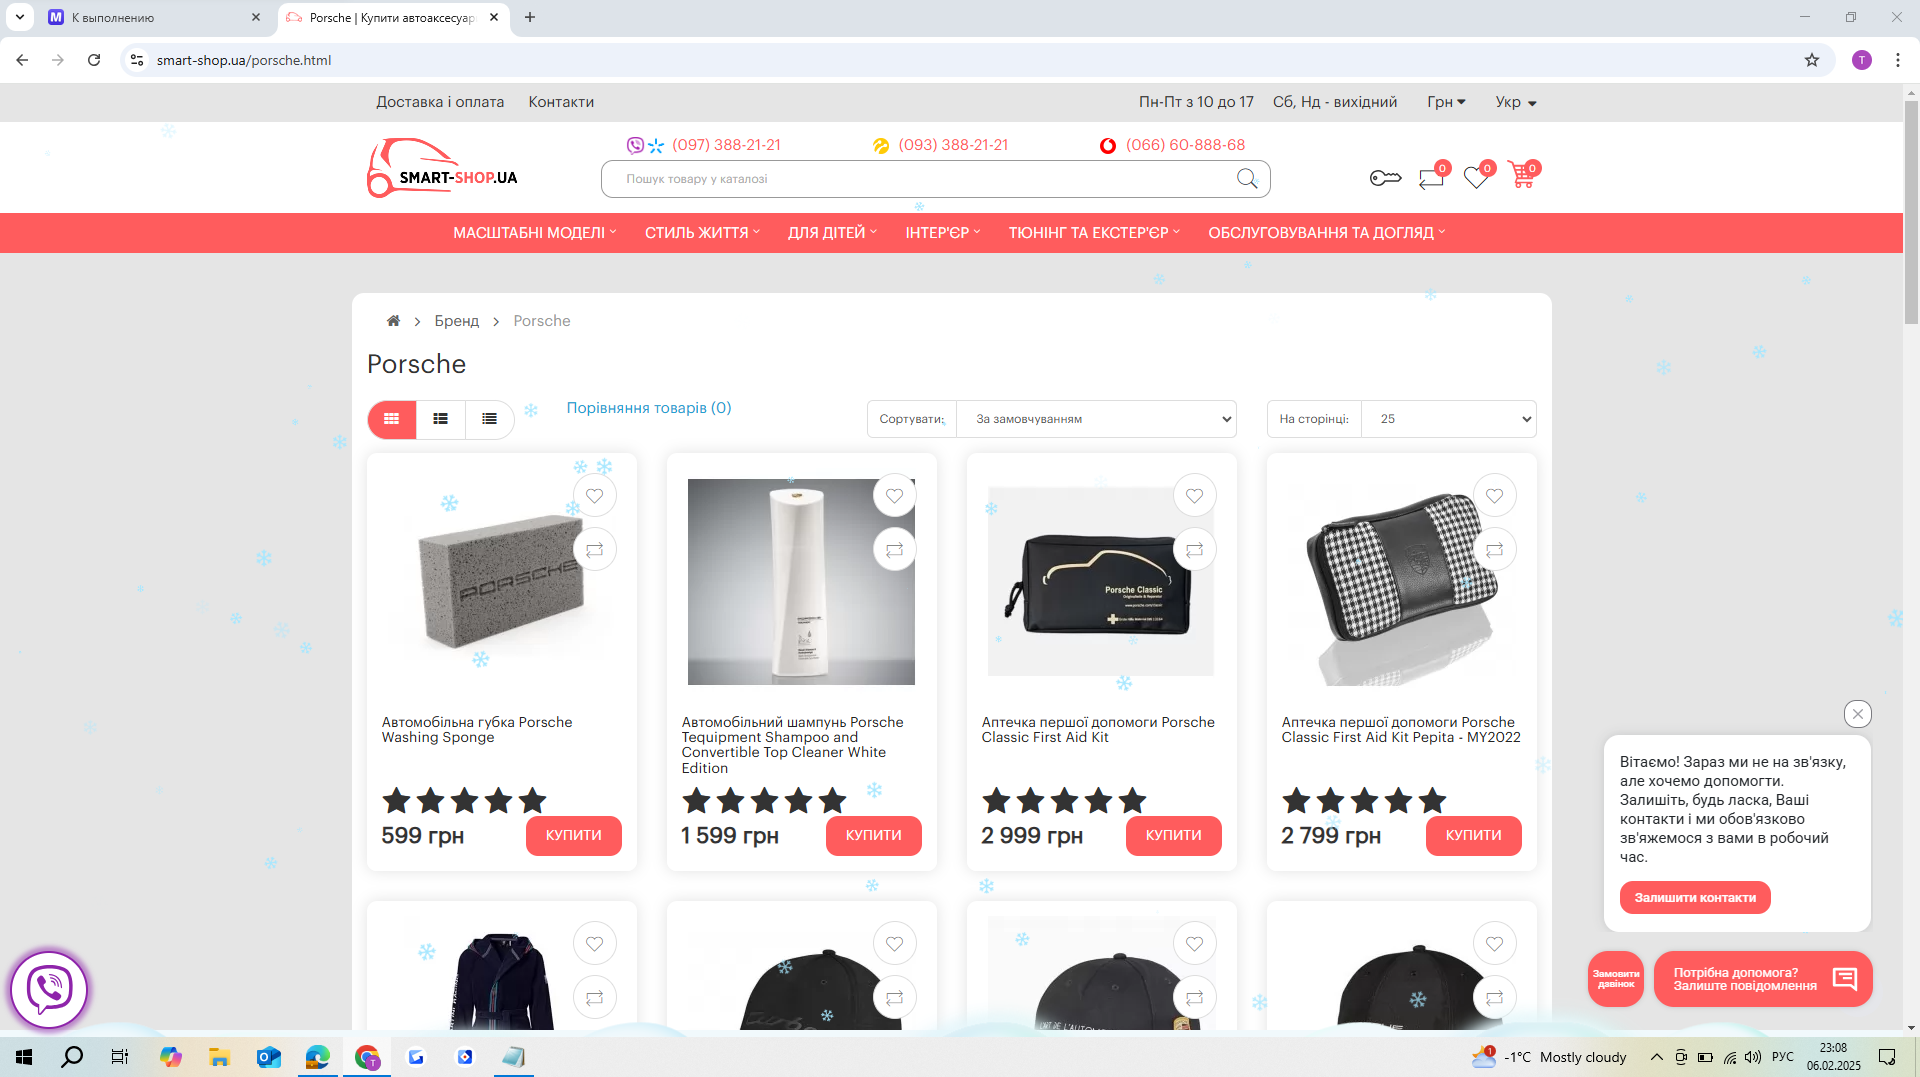Open Порівняння товарів (0) link
This screenshot has width=1920, height=1077.
click(649, 408)
